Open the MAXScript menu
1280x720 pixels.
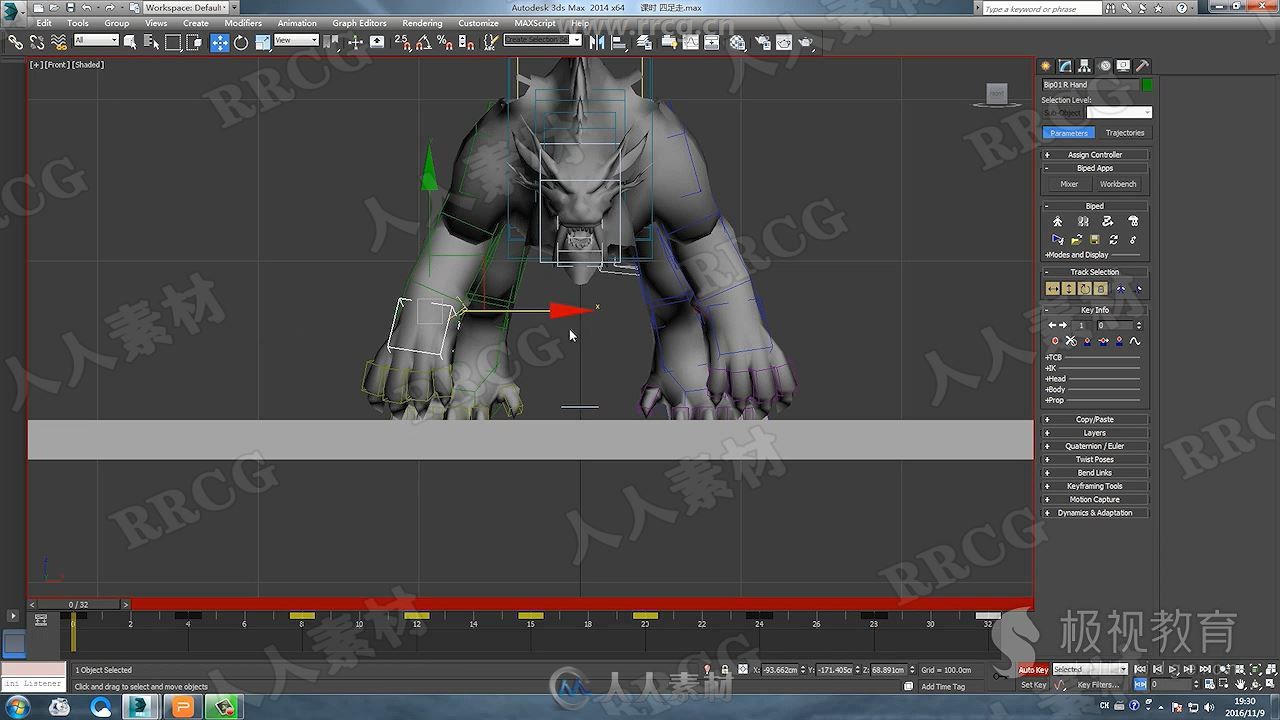535,23
